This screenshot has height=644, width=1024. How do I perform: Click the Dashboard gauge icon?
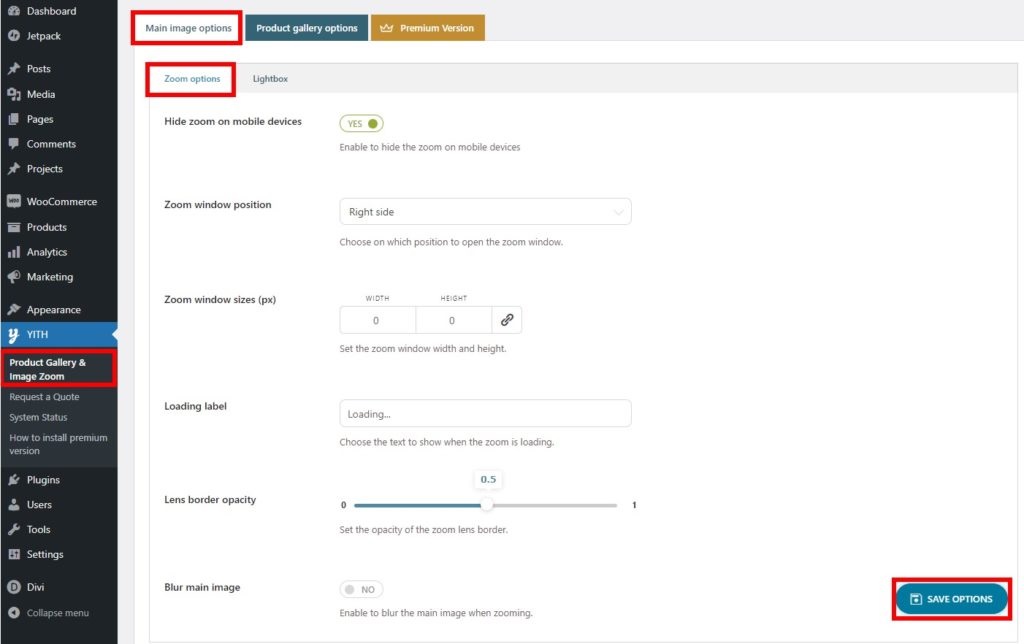[14, 11]
